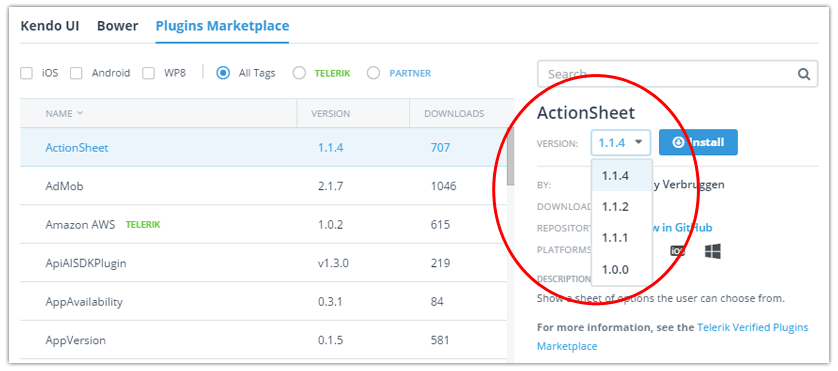Click the magnifier search icon
This screenshot has width=838, height=371.
pyautogui.click(x=804, y=74)
